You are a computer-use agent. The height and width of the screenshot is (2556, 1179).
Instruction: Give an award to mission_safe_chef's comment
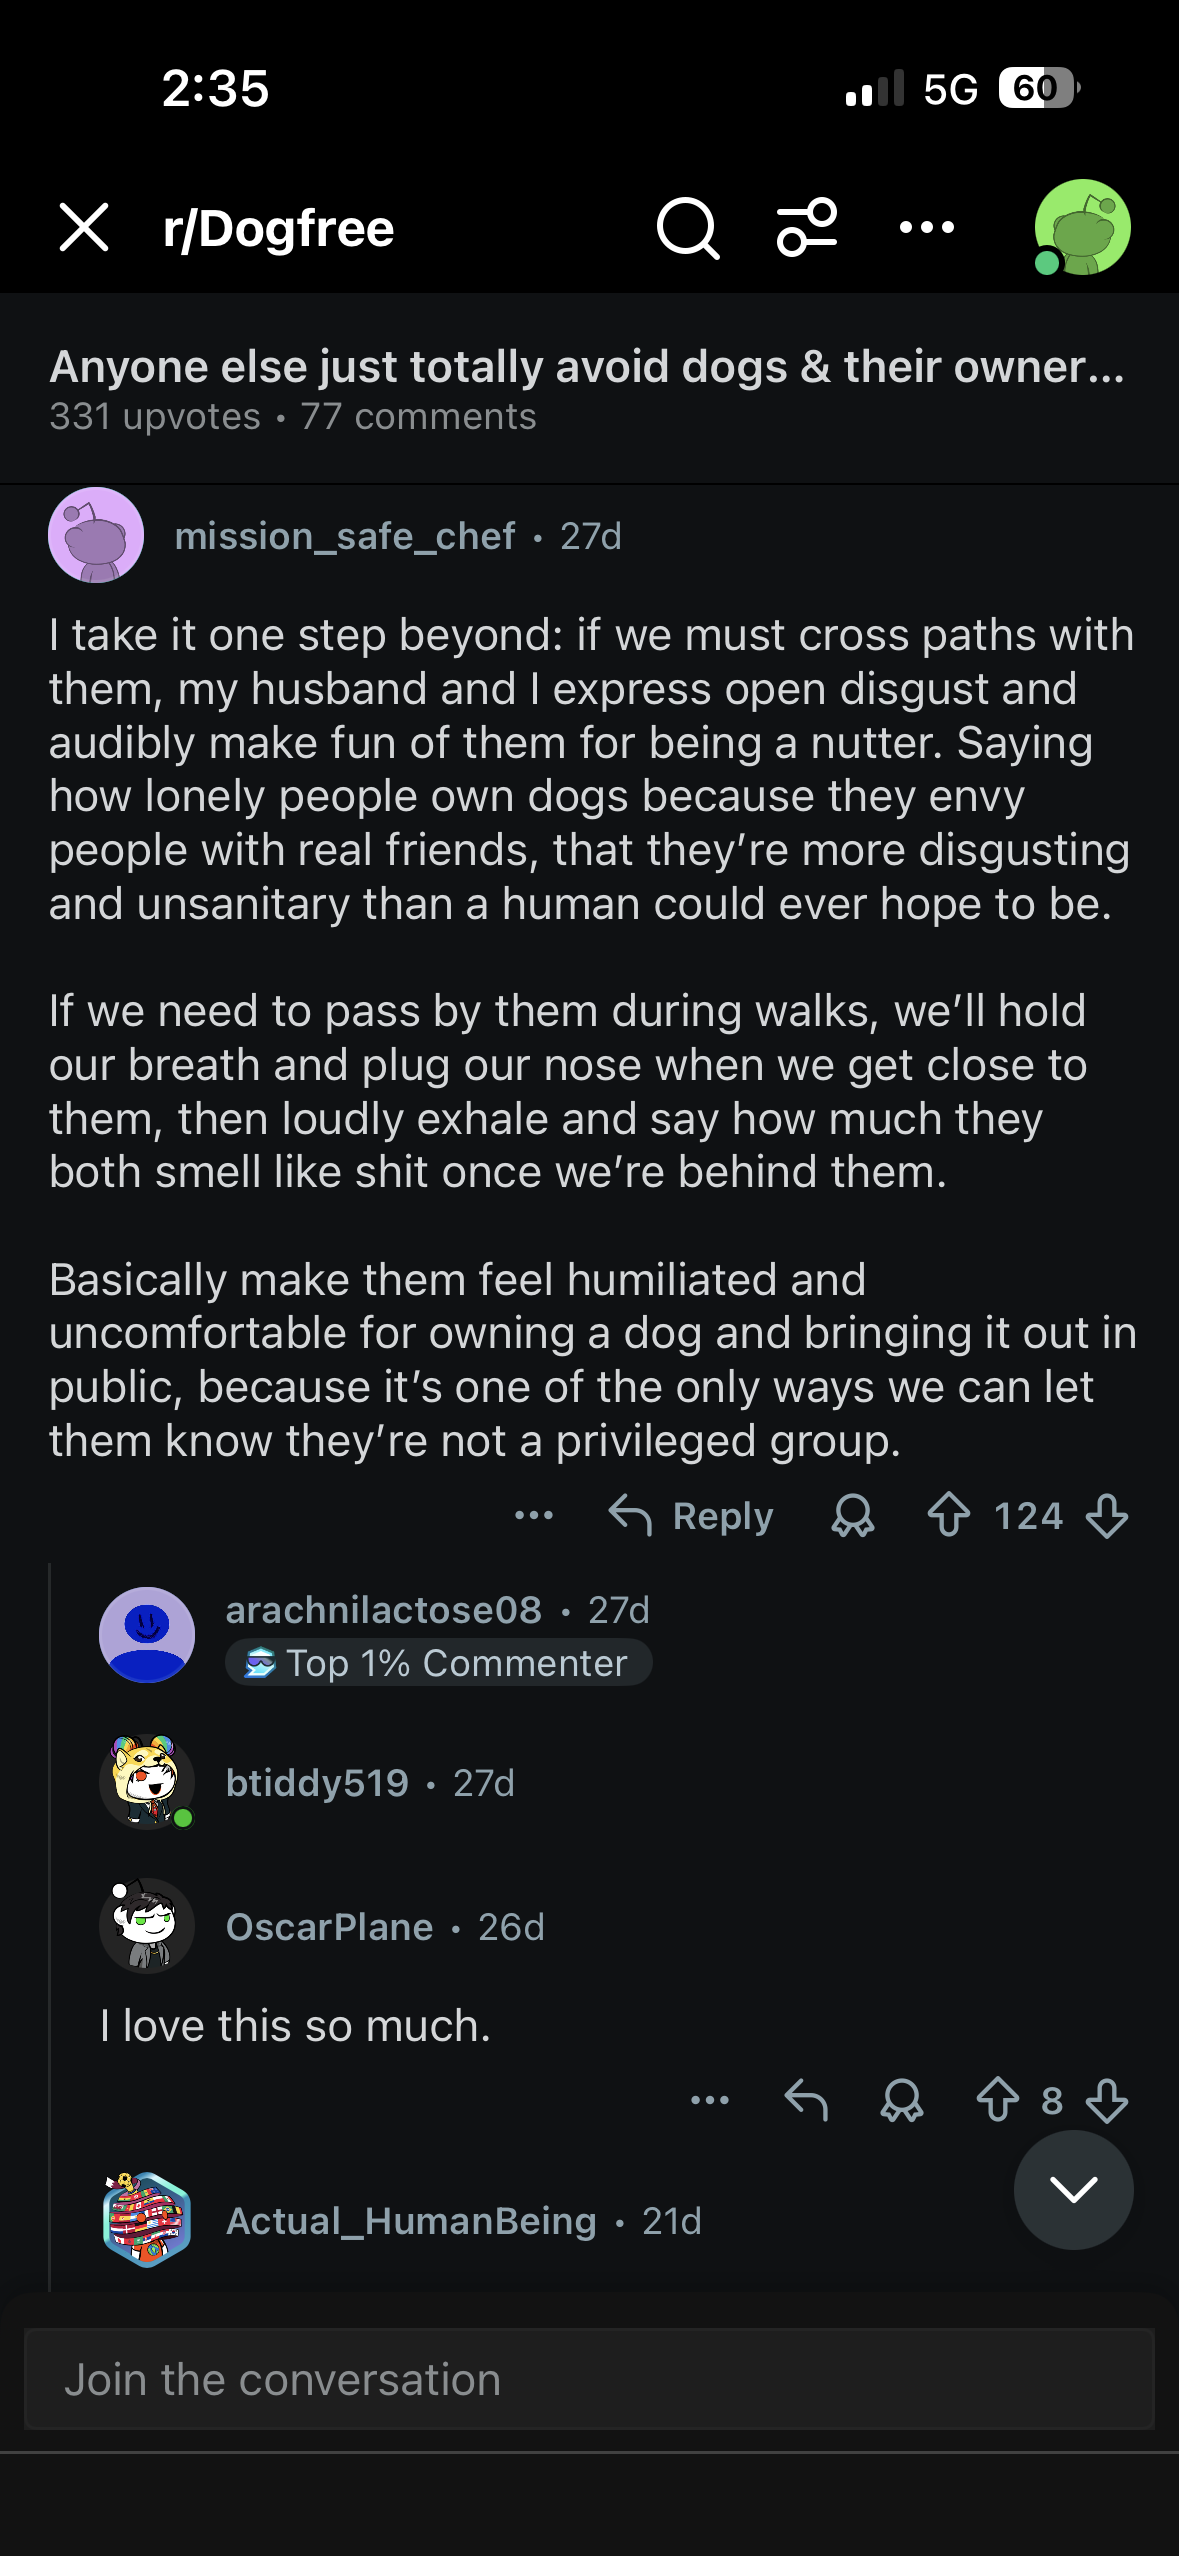pos(852,1516)
